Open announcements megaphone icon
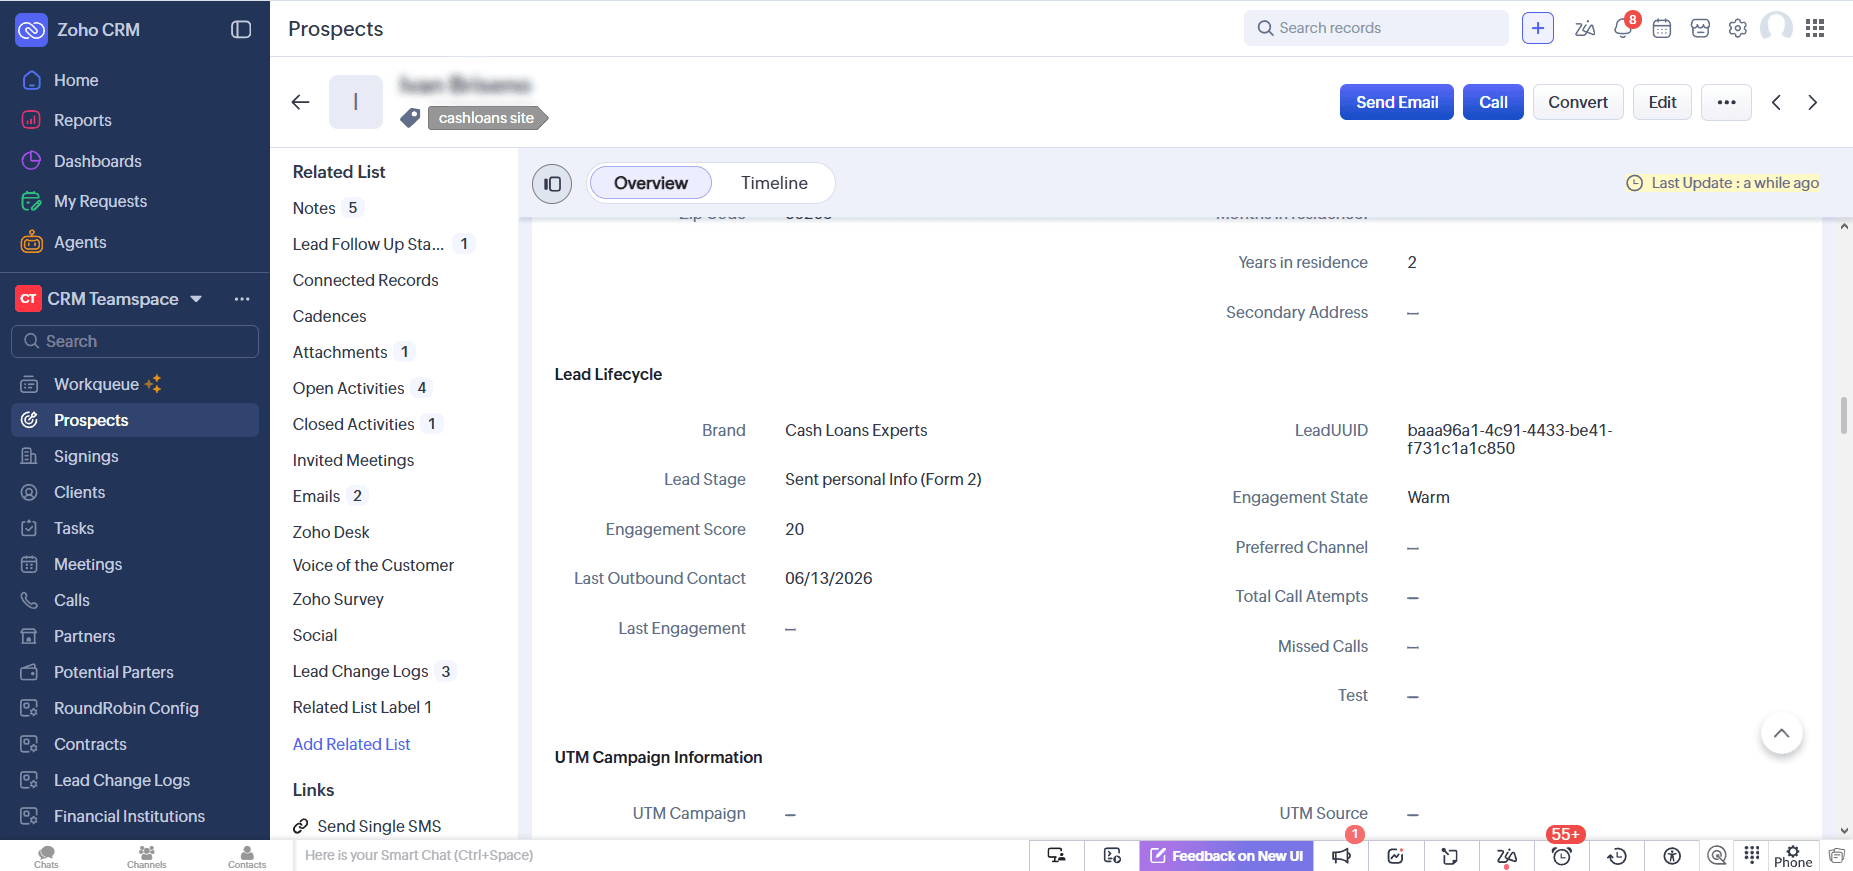The width and height of the screenshot is (1853, 871). pos(1341,856)
